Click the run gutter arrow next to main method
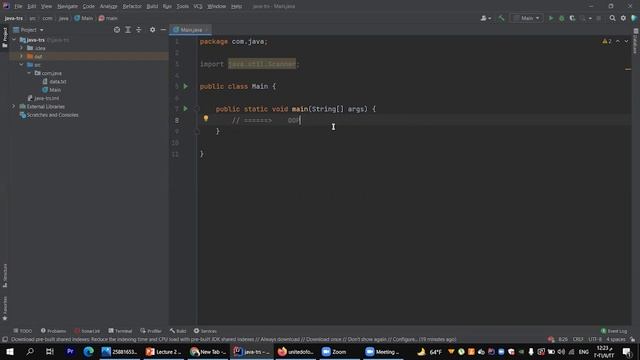This screenshot has width=640, height=360. [x=186, y=109]
